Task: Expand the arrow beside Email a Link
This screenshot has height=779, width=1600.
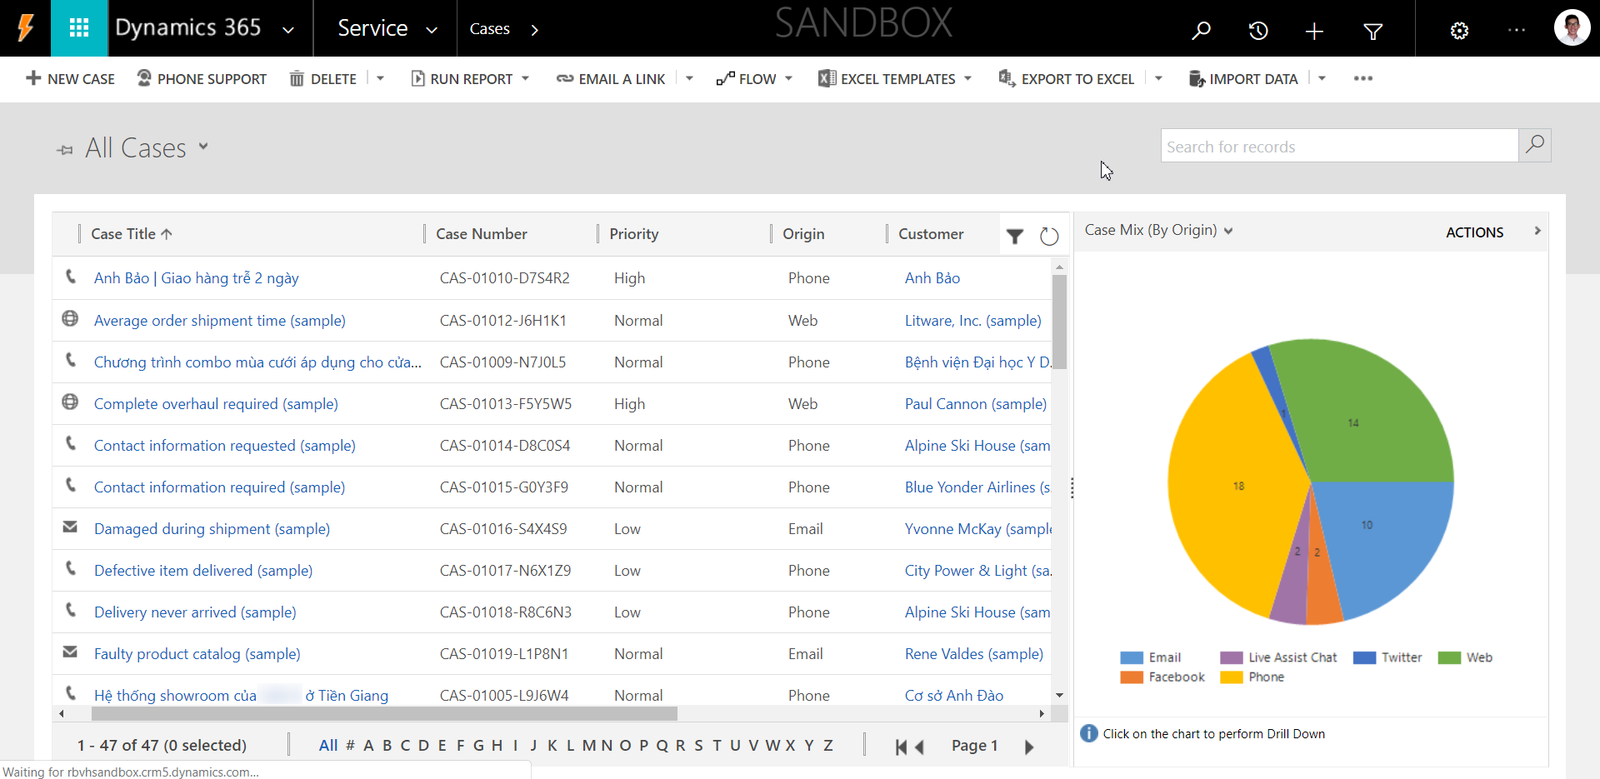Action: point(689,78)
